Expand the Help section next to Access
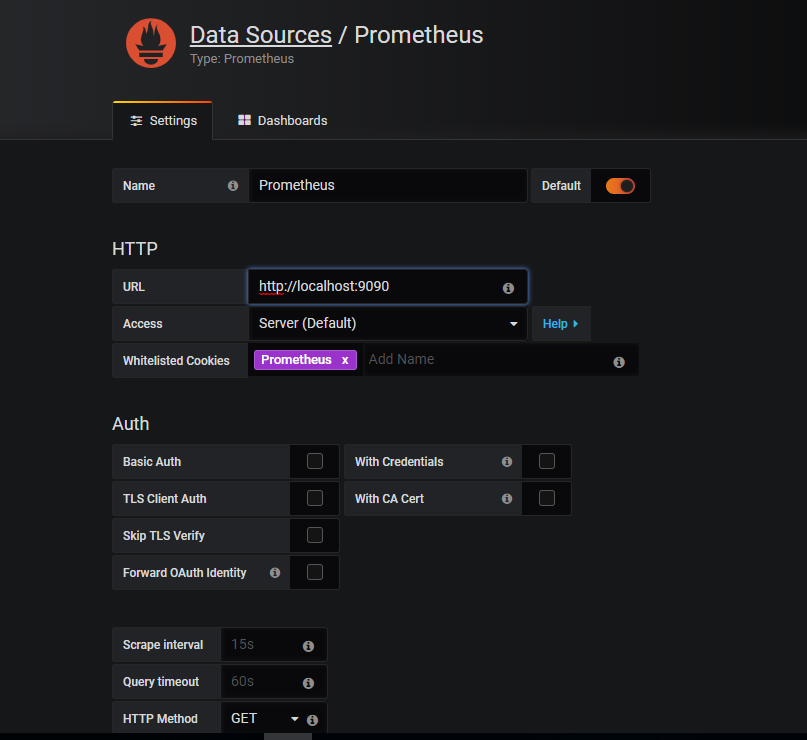Viewport: 807px width, 740px height. (561, 324)
